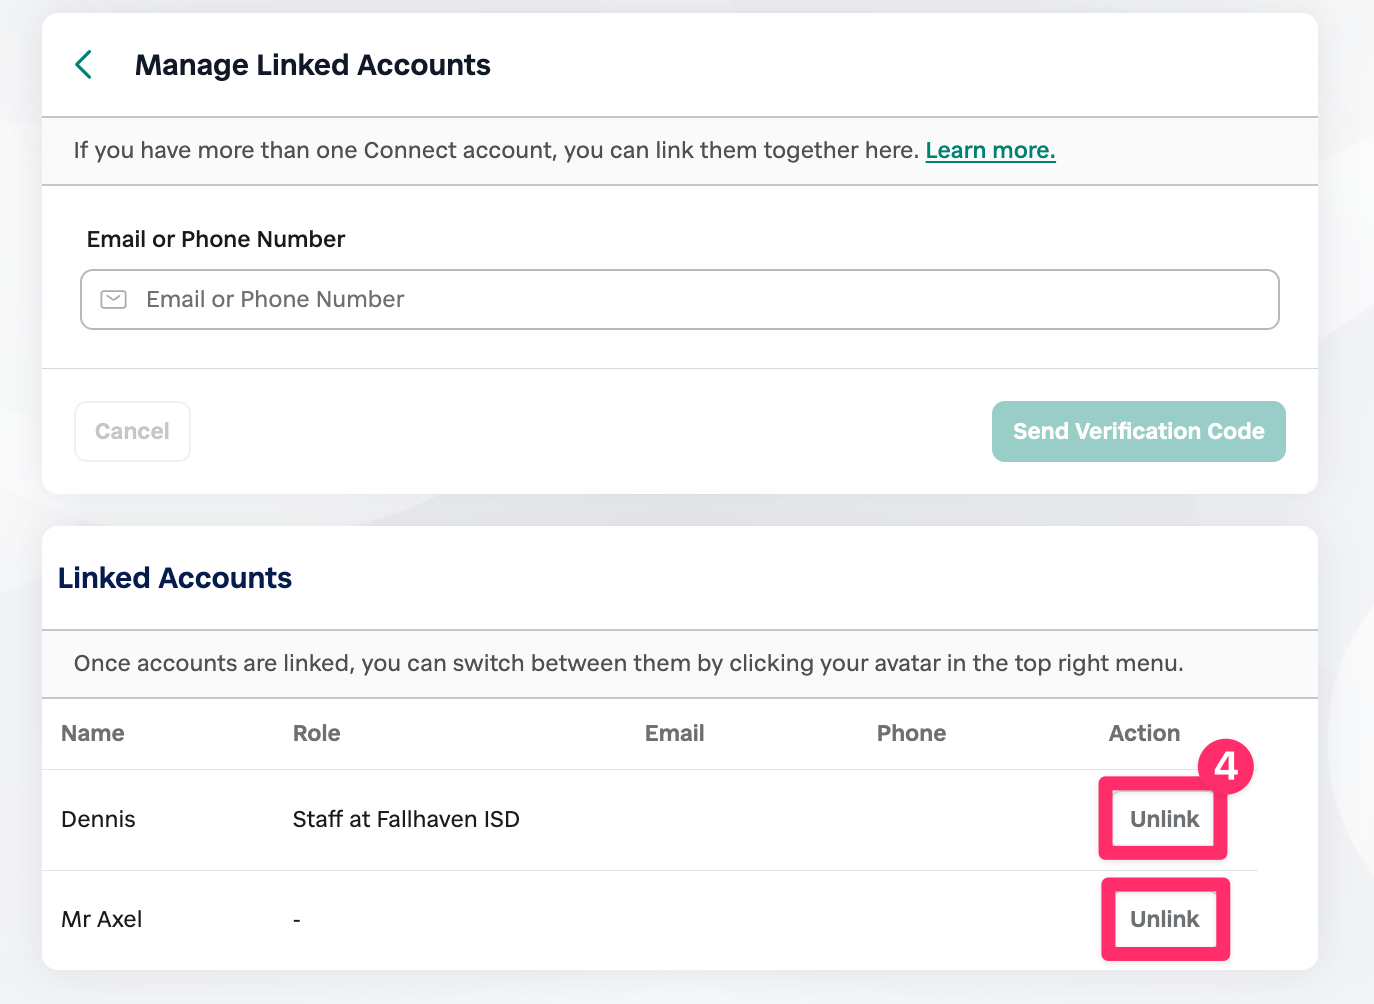Click the name Dennis in the table
The image size is (1374, 1004).
(x=98, y=819)
